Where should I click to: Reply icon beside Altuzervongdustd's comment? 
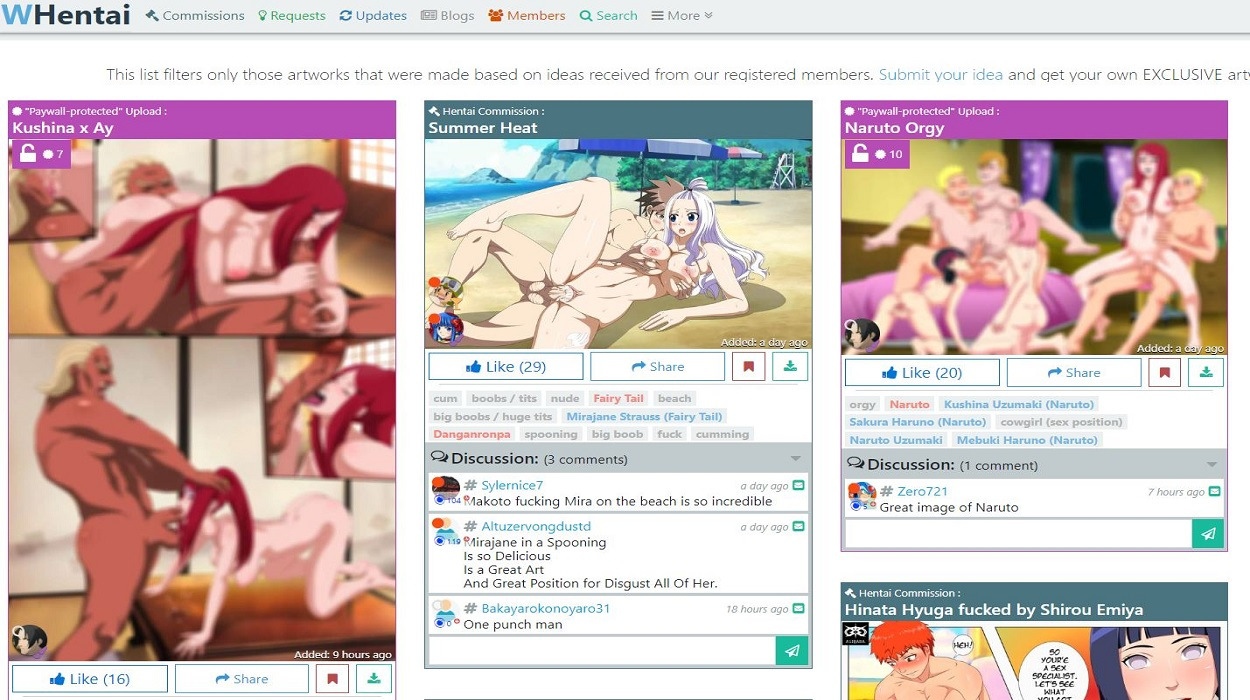click(x=799, y=527)
